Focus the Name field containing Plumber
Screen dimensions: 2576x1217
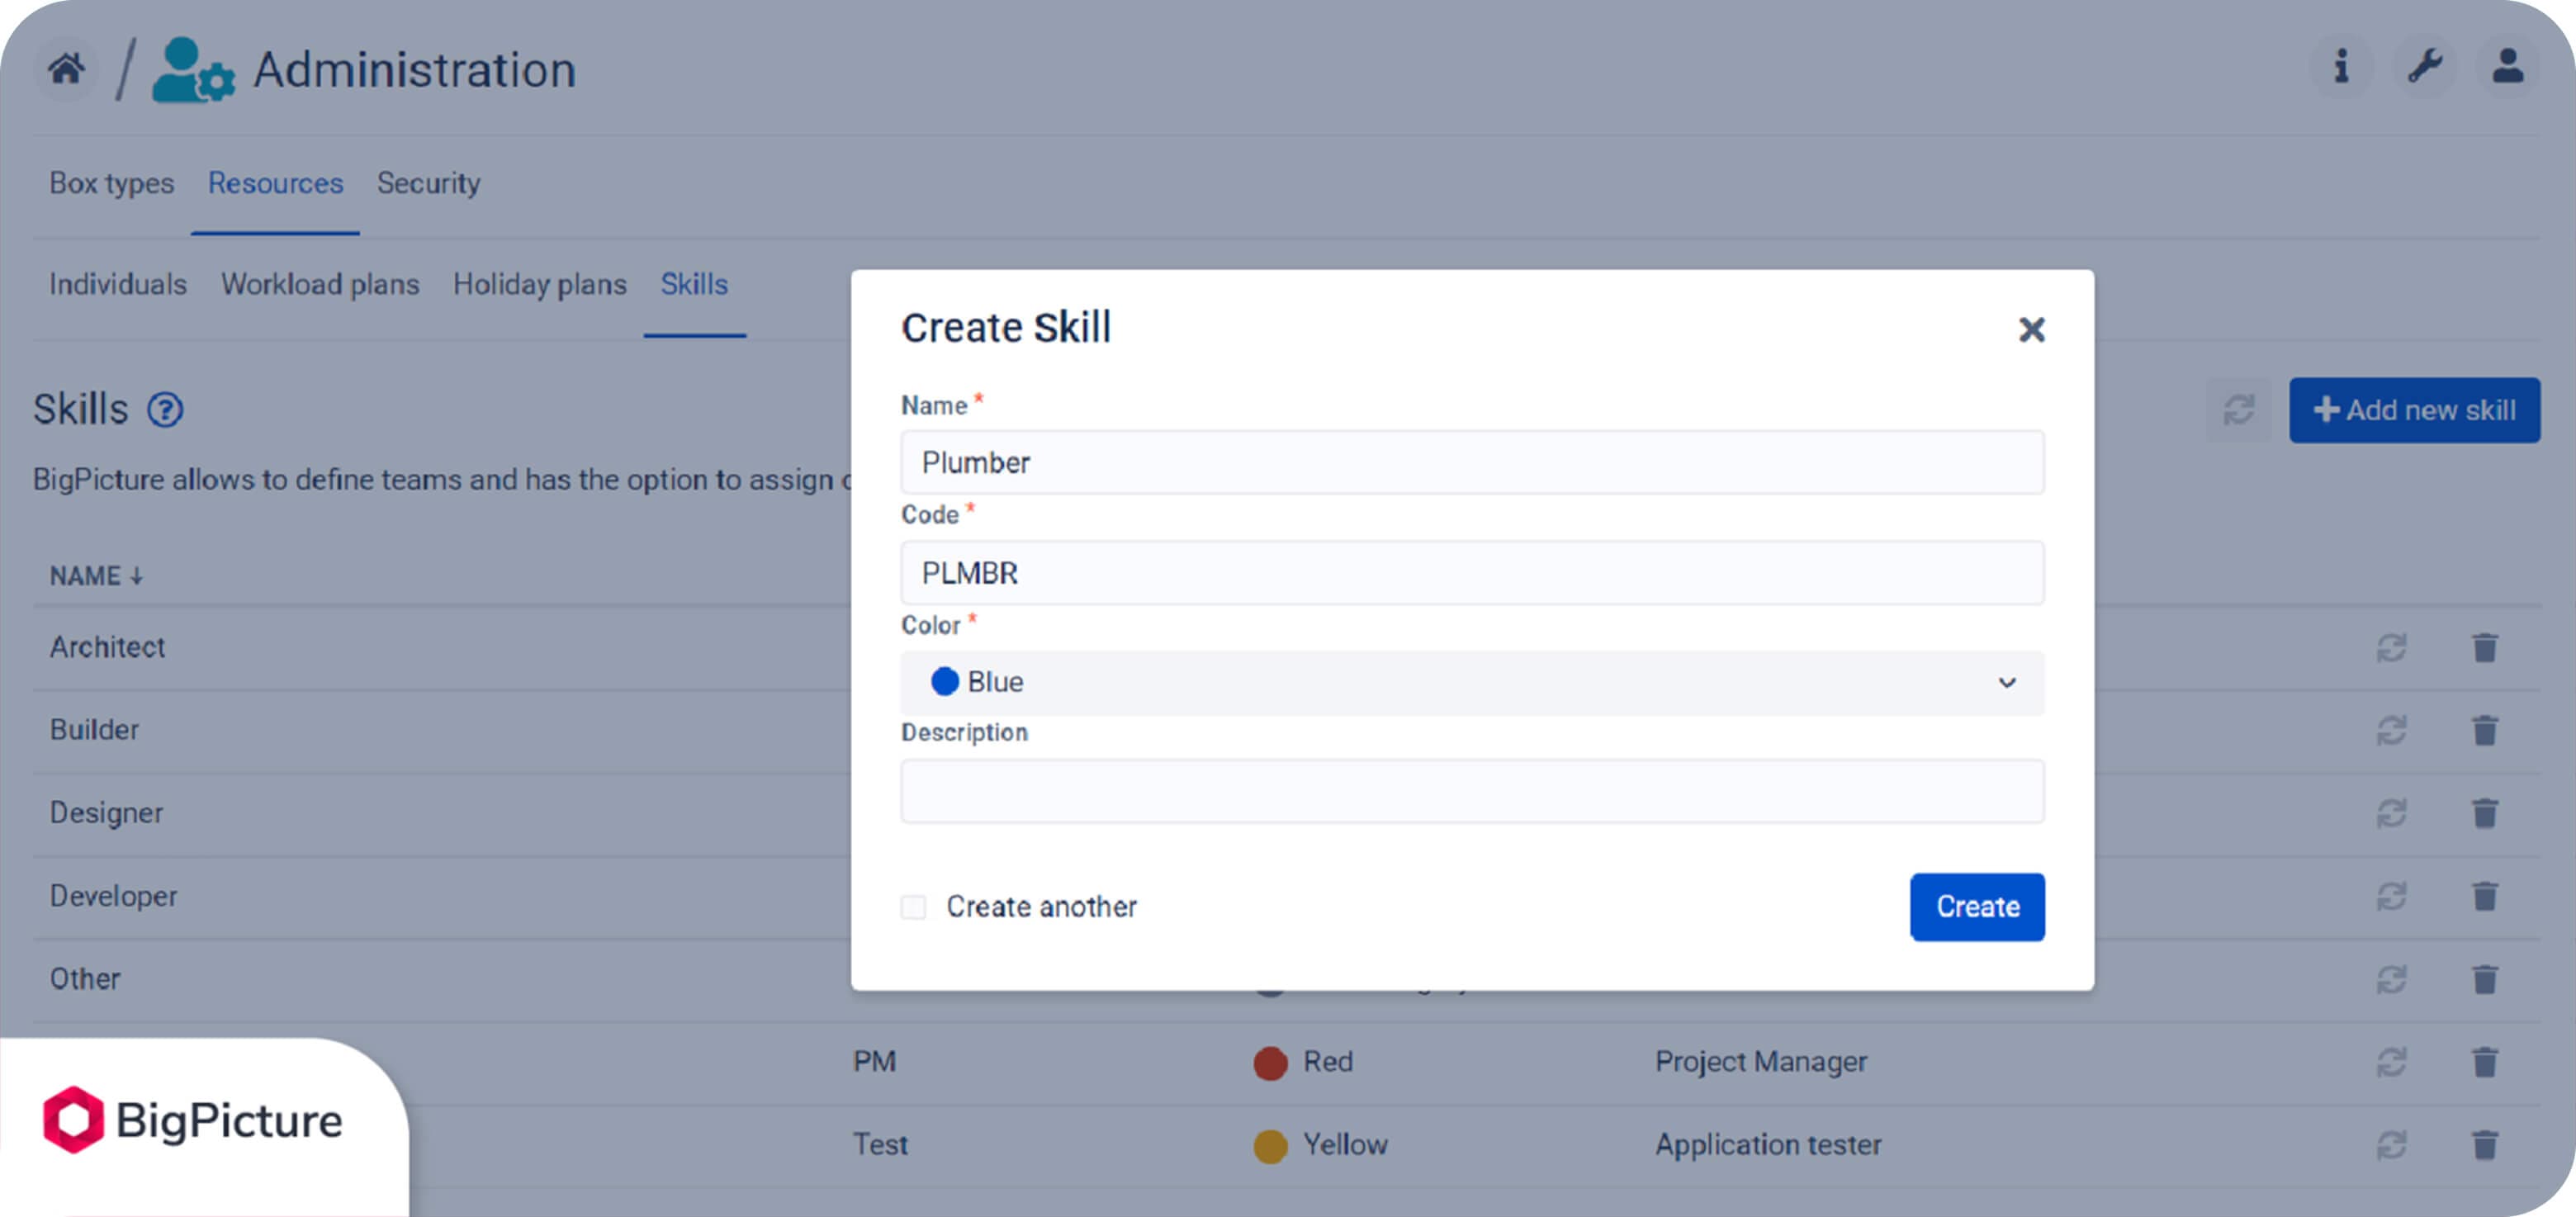click(1472, 463)
